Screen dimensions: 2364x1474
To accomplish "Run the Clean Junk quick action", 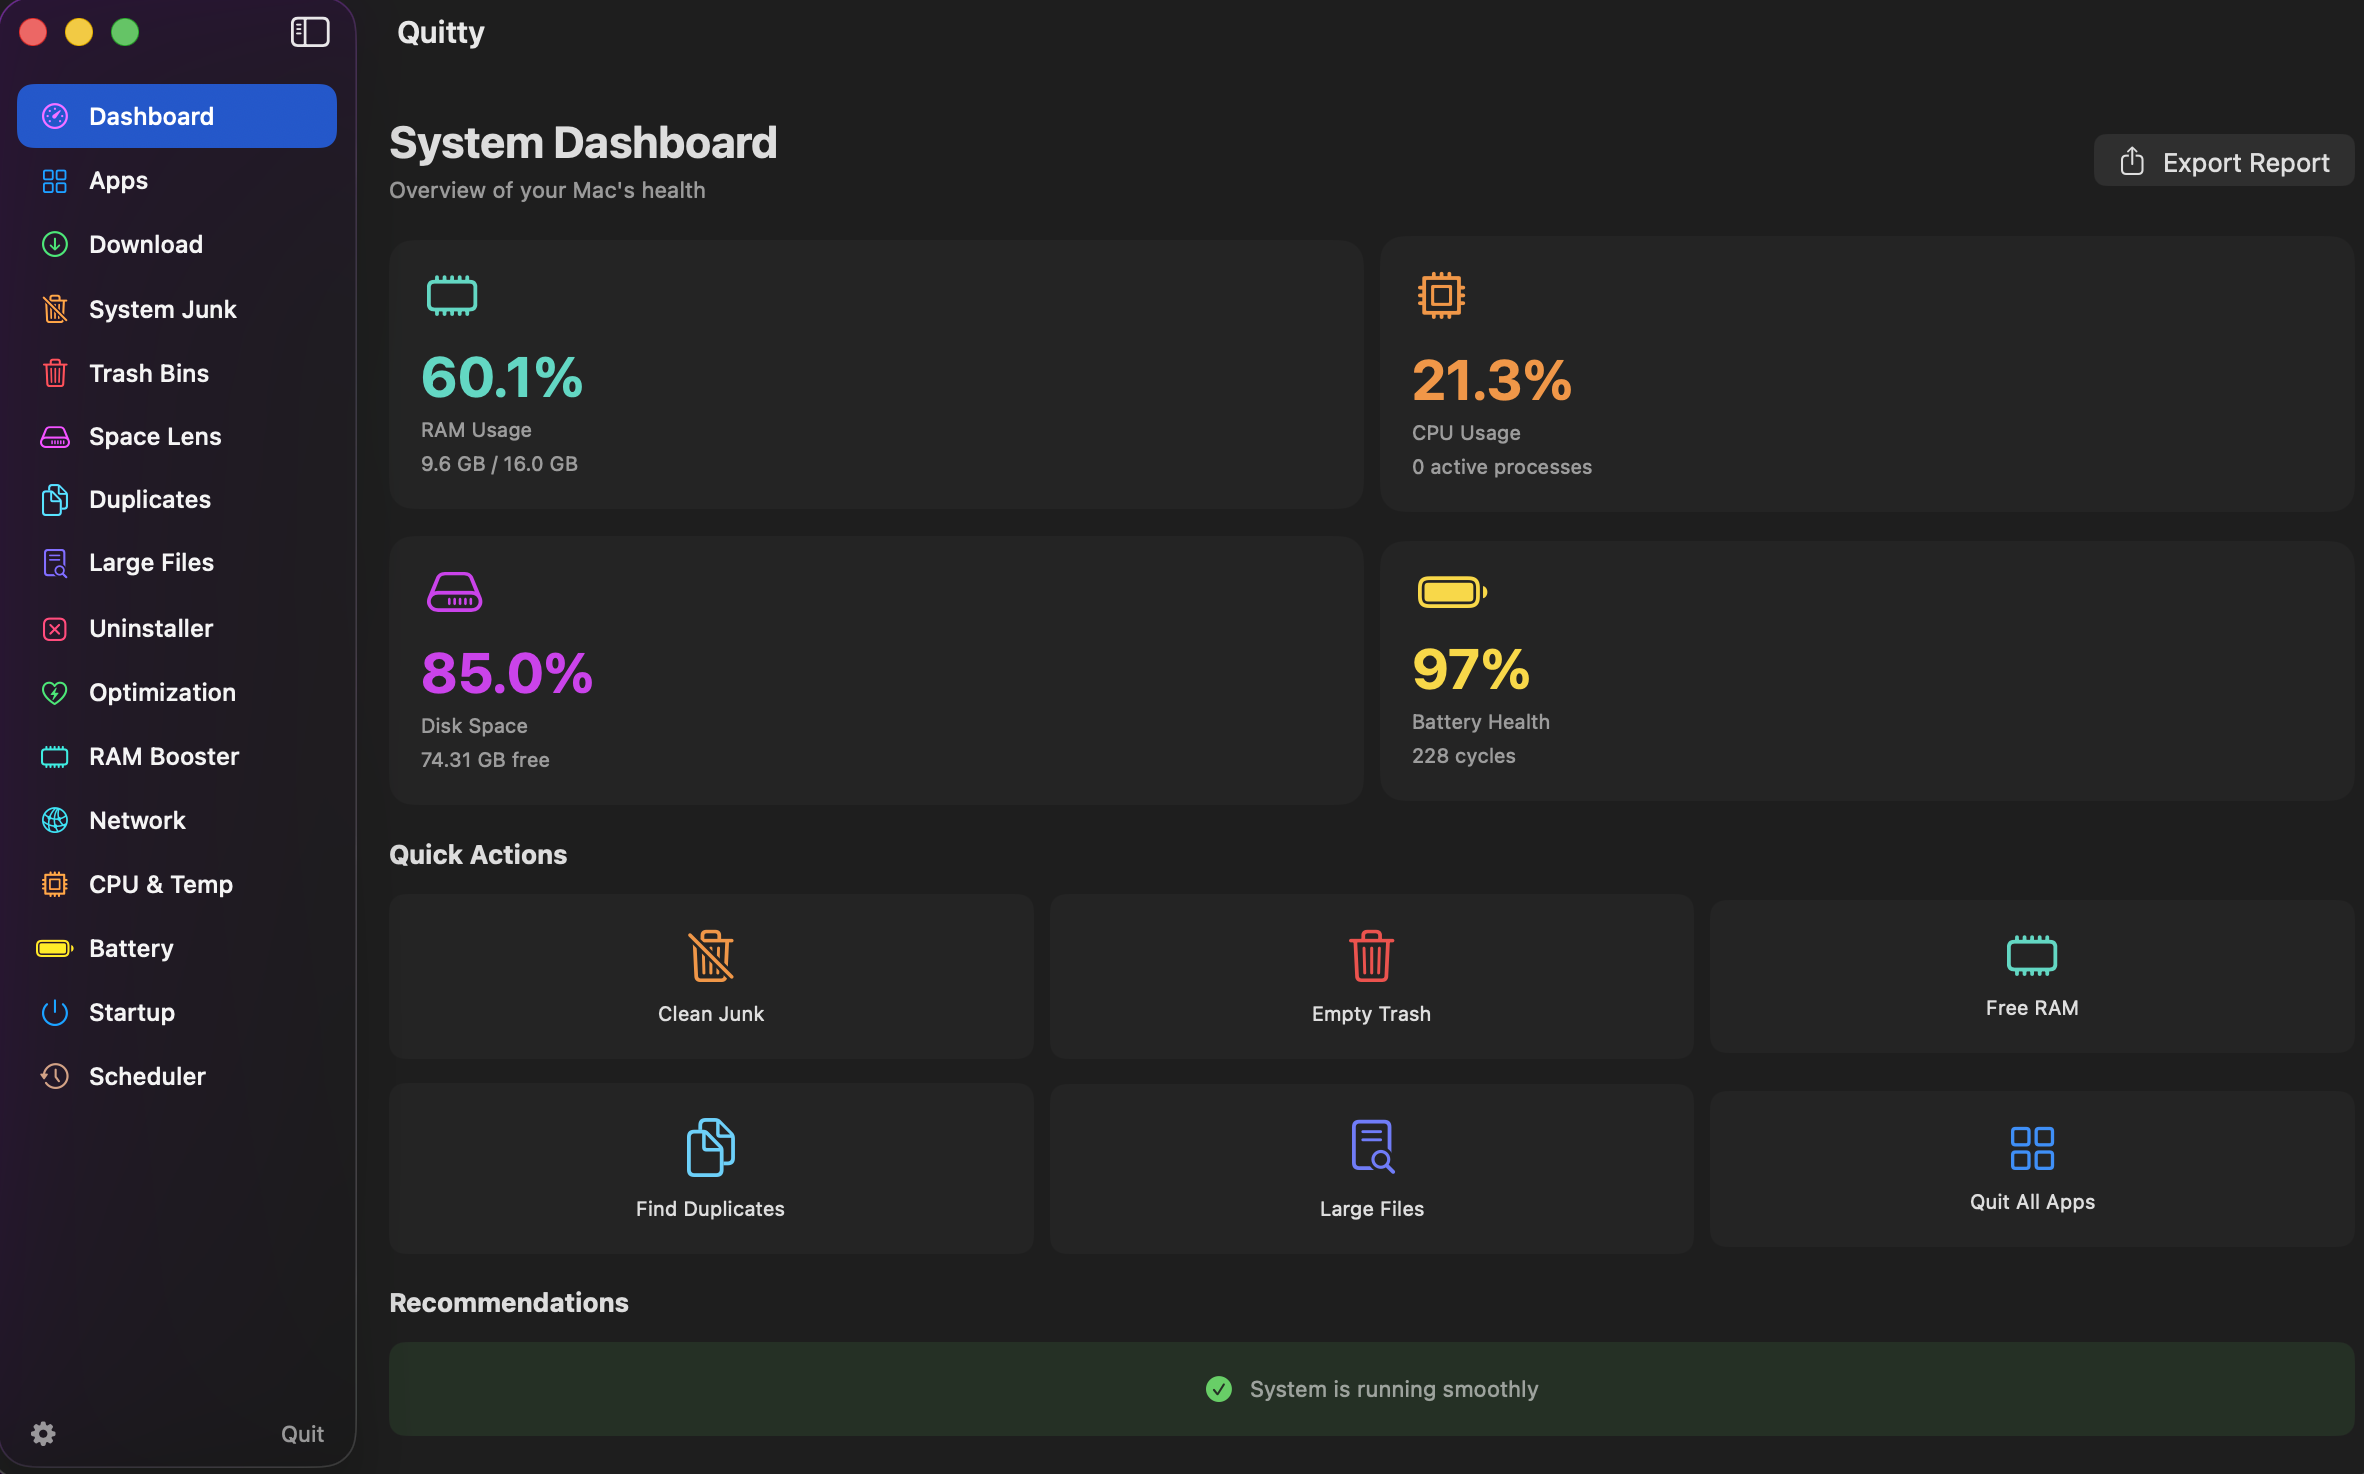I will point(709,976).
